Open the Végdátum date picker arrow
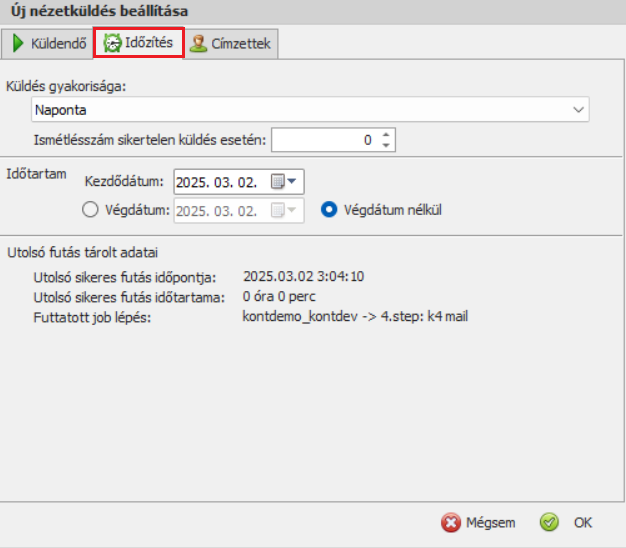Image resolution: width=626 pixels, height=548 pixels. 293,210
